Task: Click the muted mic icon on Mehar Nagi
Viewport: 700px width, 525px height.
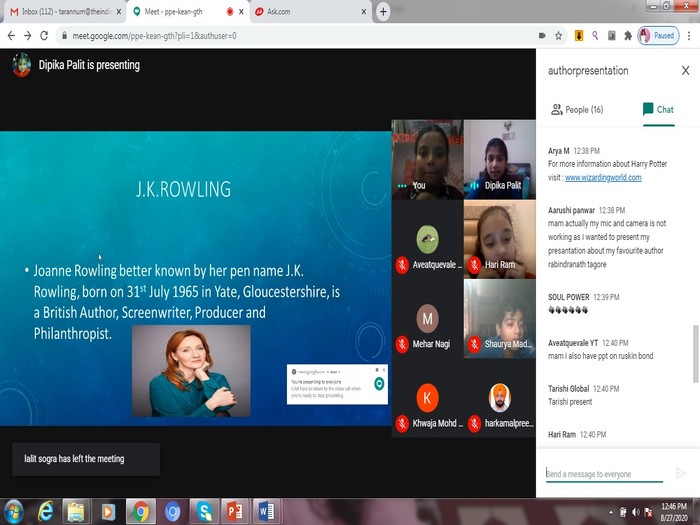Action: [402, 344]
